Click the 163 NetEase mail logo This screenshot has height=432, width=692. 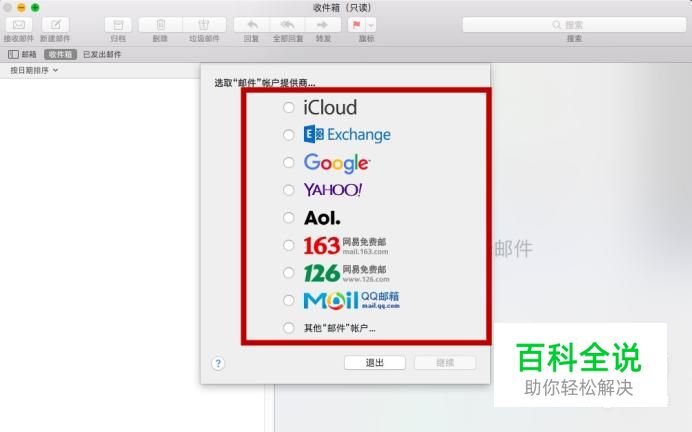point(346,245)
